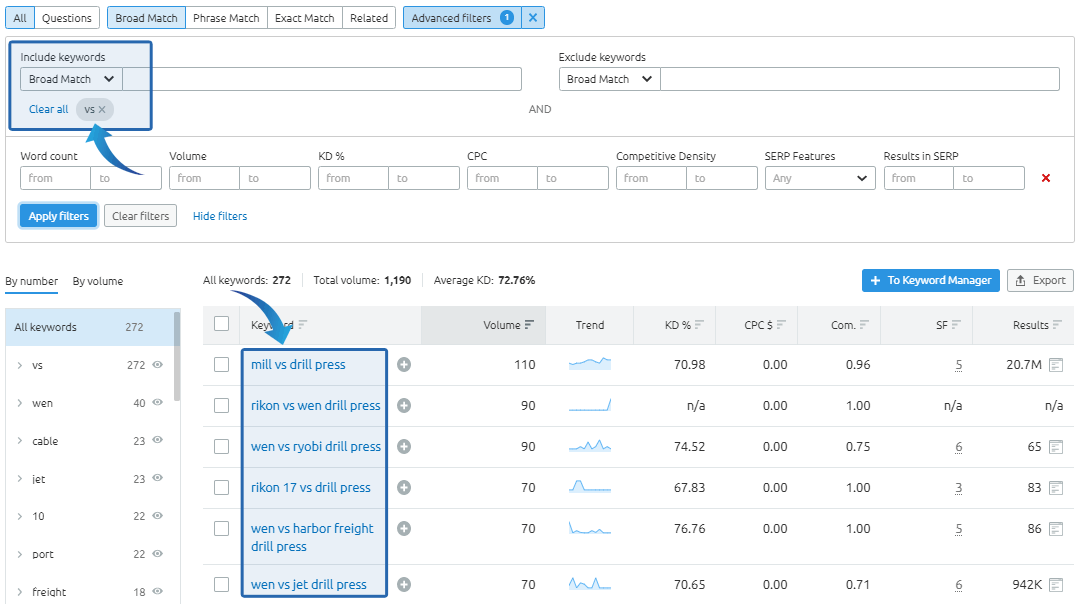
Task: Add 'wen vs ryobi drill press' plus icon
Action: [404, 447]
